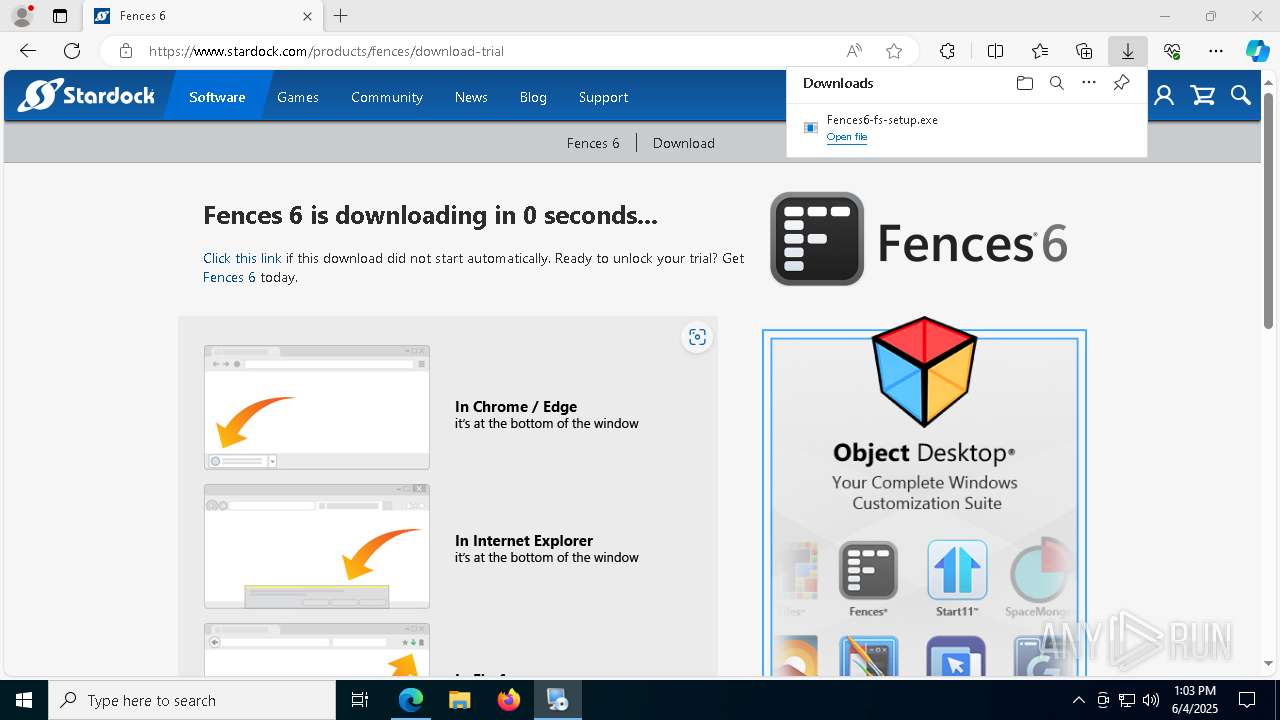Click the visual search icon on image
The height and width of the screenshot is (720, 1280).
697,337
